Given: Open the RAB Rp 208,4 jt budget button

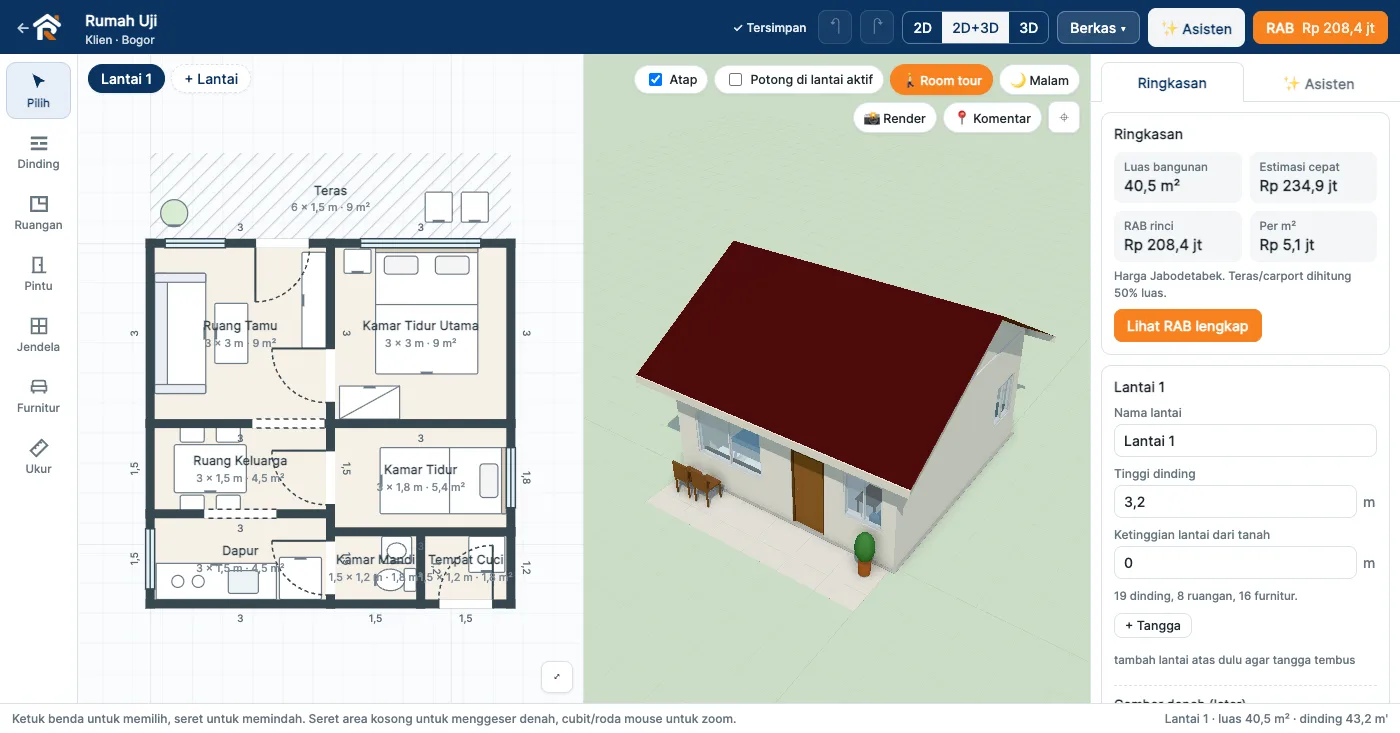Looking at the screenshot, I should pos(1320,28).
